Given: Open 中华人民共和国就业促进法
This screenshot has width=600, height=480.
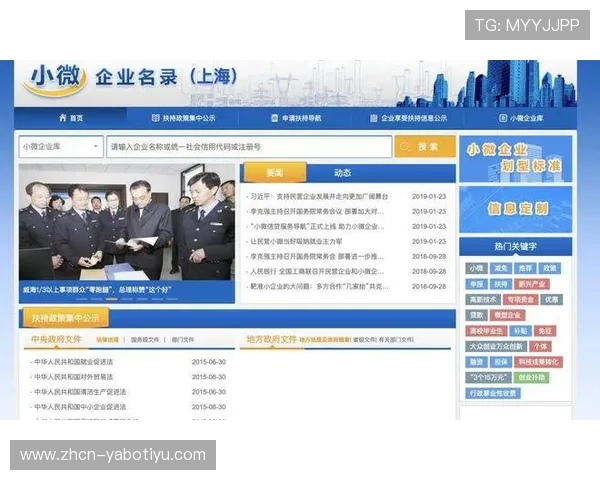Looking at the screenshot, I should coord(73,362).
